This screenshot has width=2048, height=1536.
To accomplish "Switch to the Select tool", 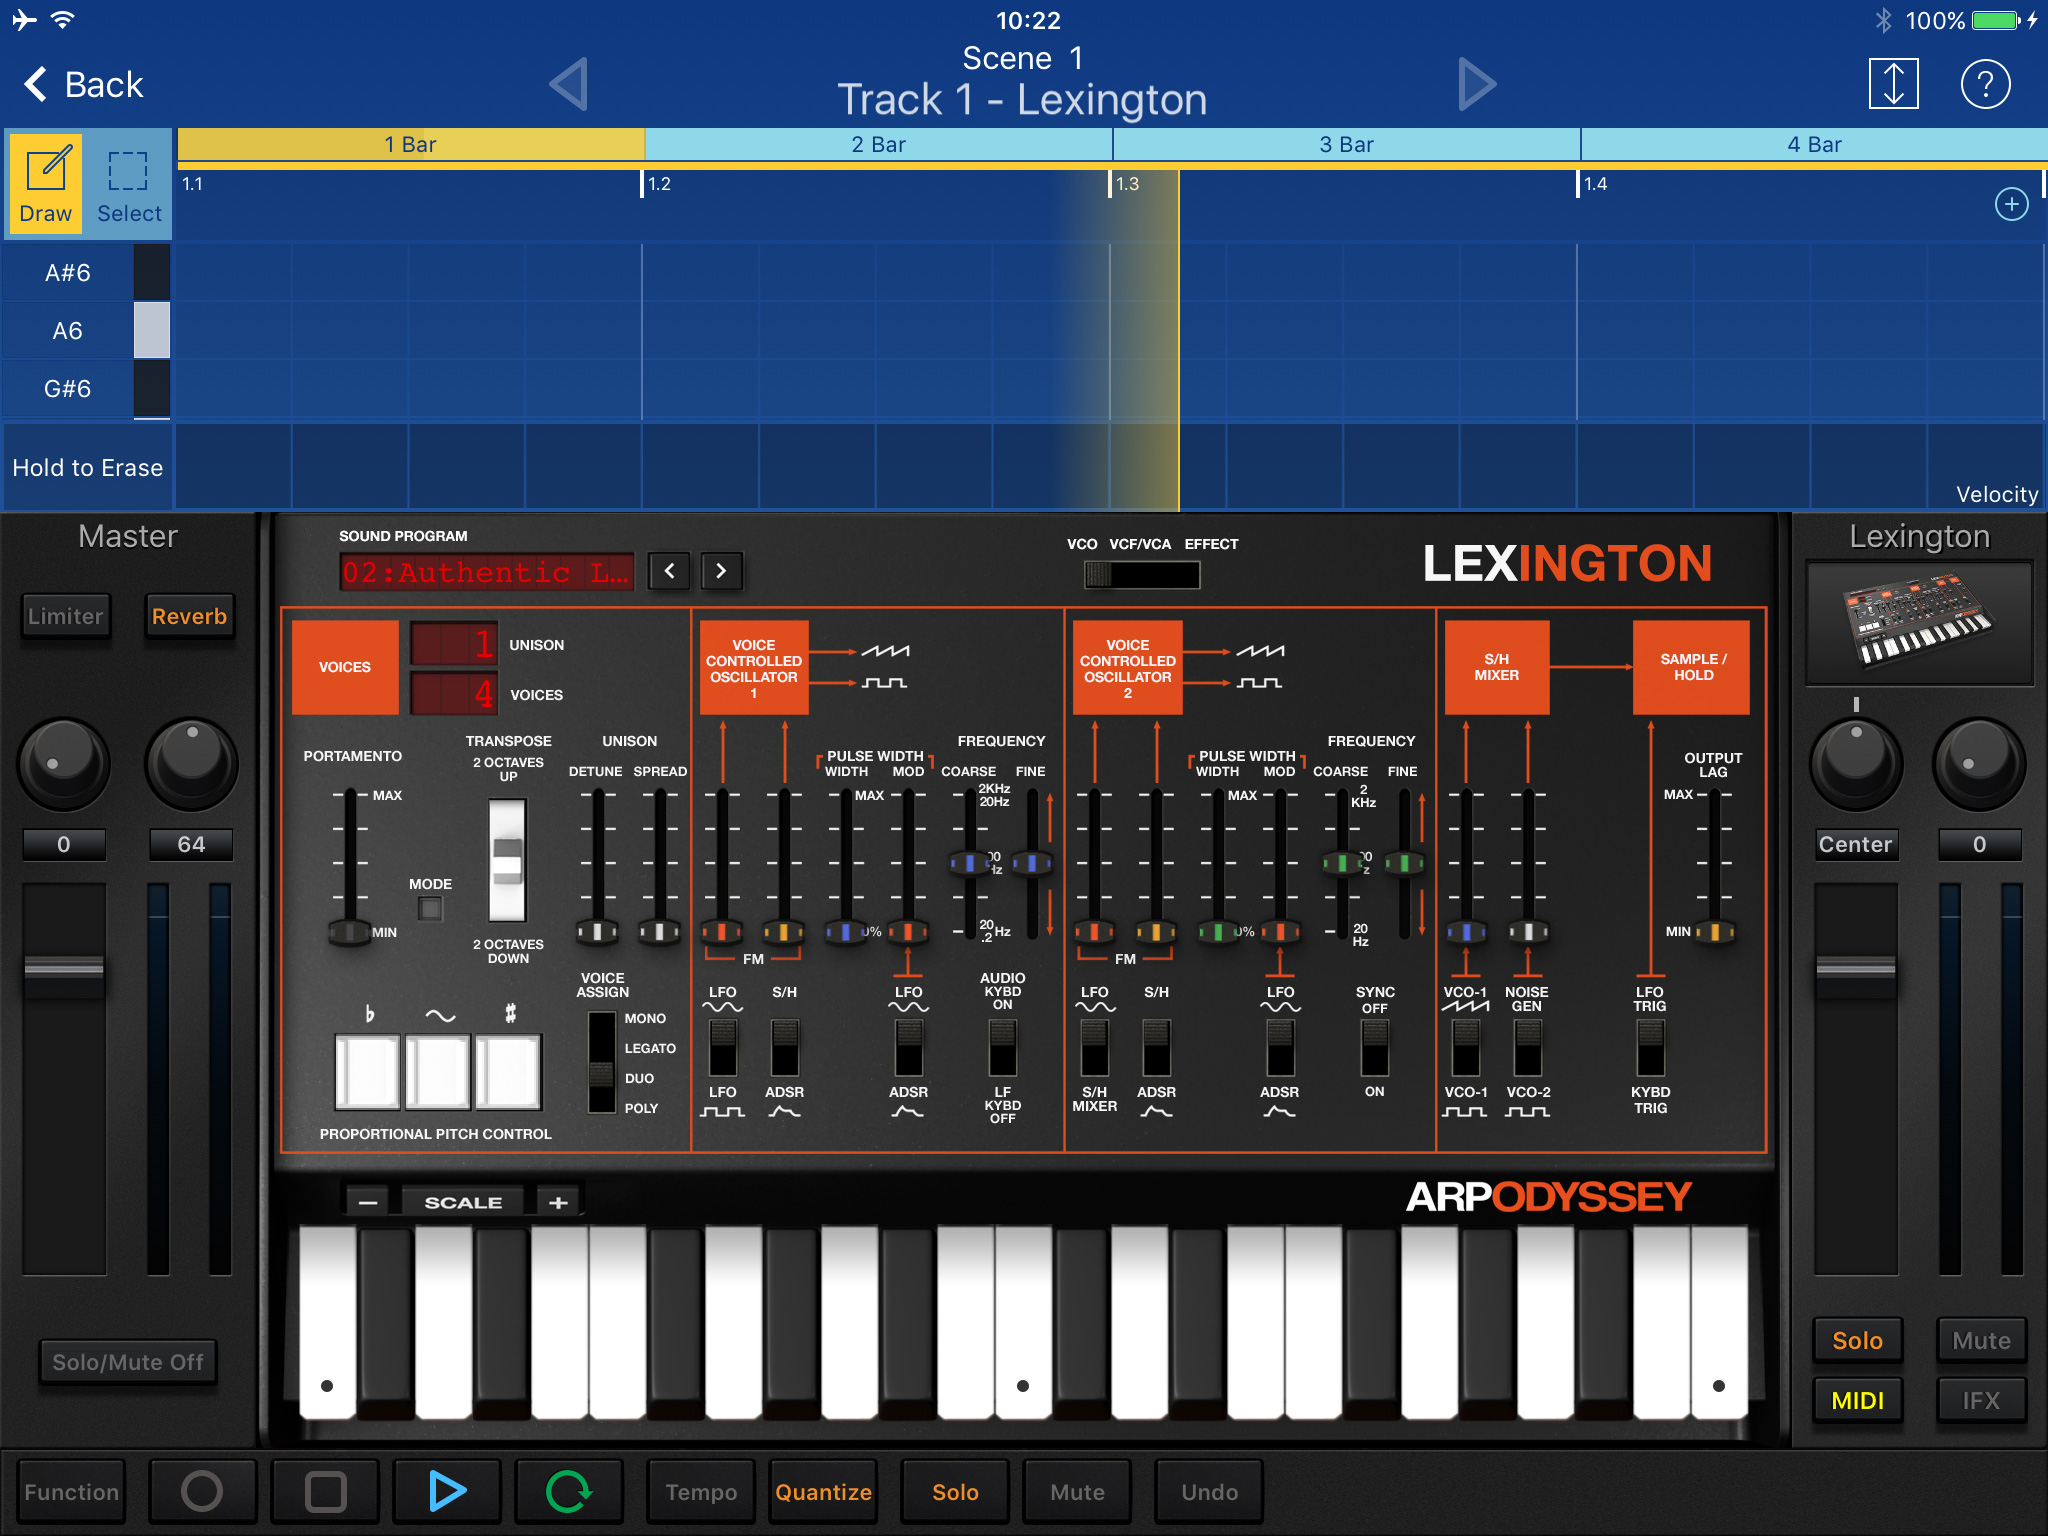I will point(128,184).
